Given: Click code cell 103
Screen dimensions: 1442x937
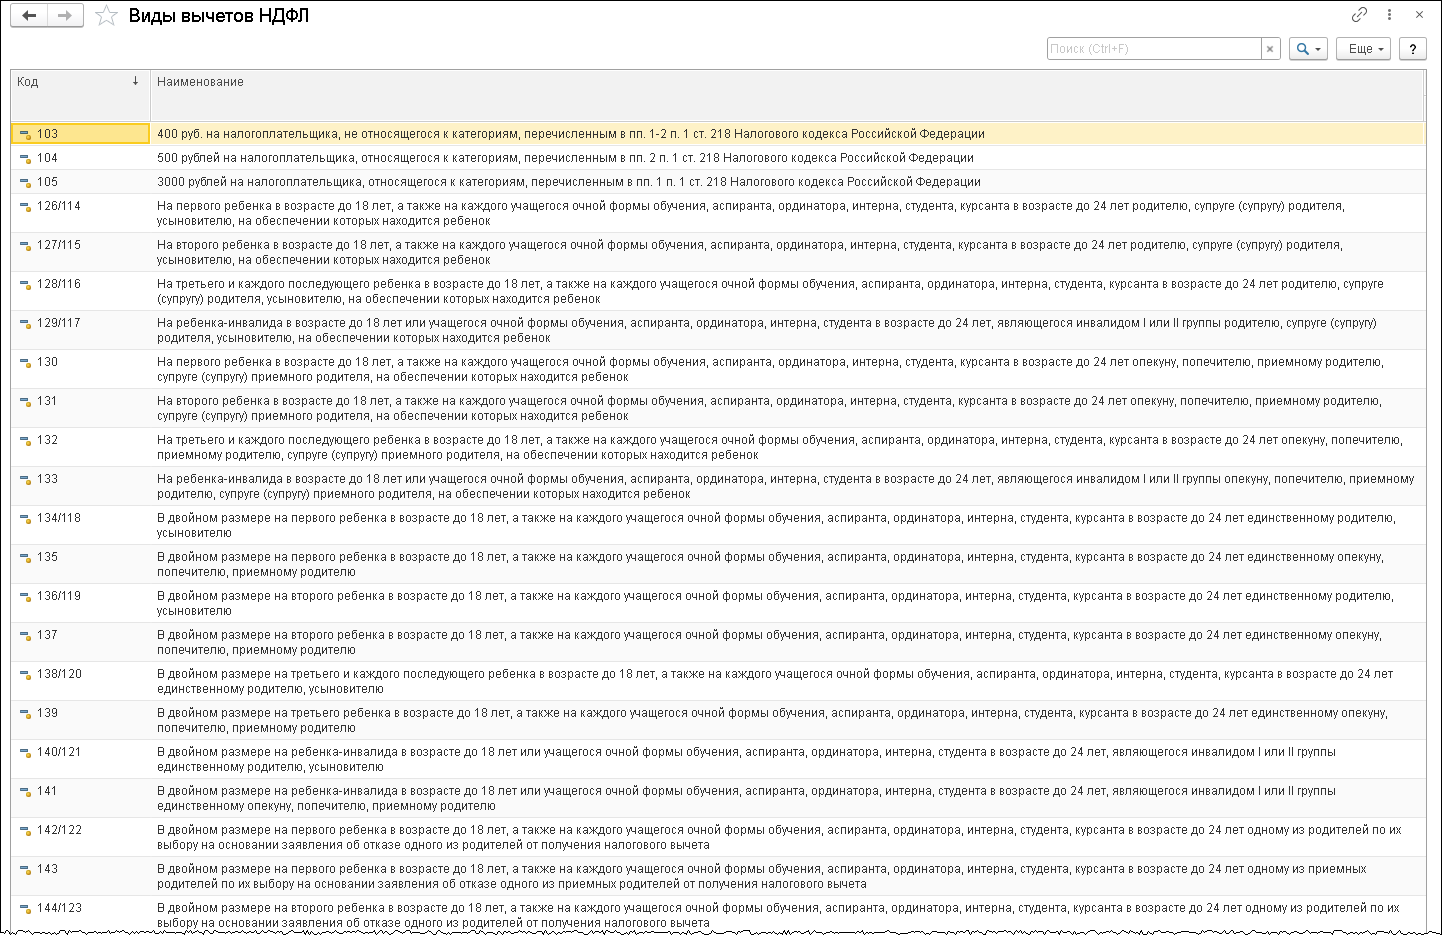Looking at the screenshot, I should [x=81, y=134].
